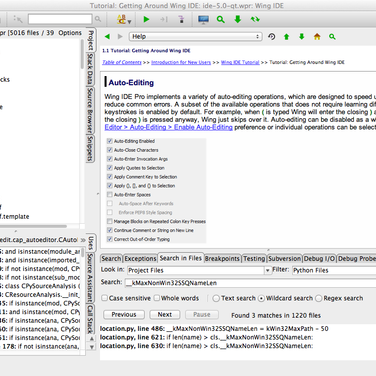Open the vertical Source Assistant tab
This screenshot has width=376, height=376.
90,278
